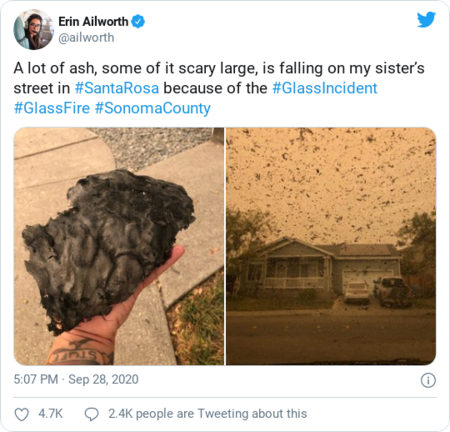The width and height of the screenshot is (450, 432).
Task: Open the #GlassFire hashtag
Action: coord(52,108)
